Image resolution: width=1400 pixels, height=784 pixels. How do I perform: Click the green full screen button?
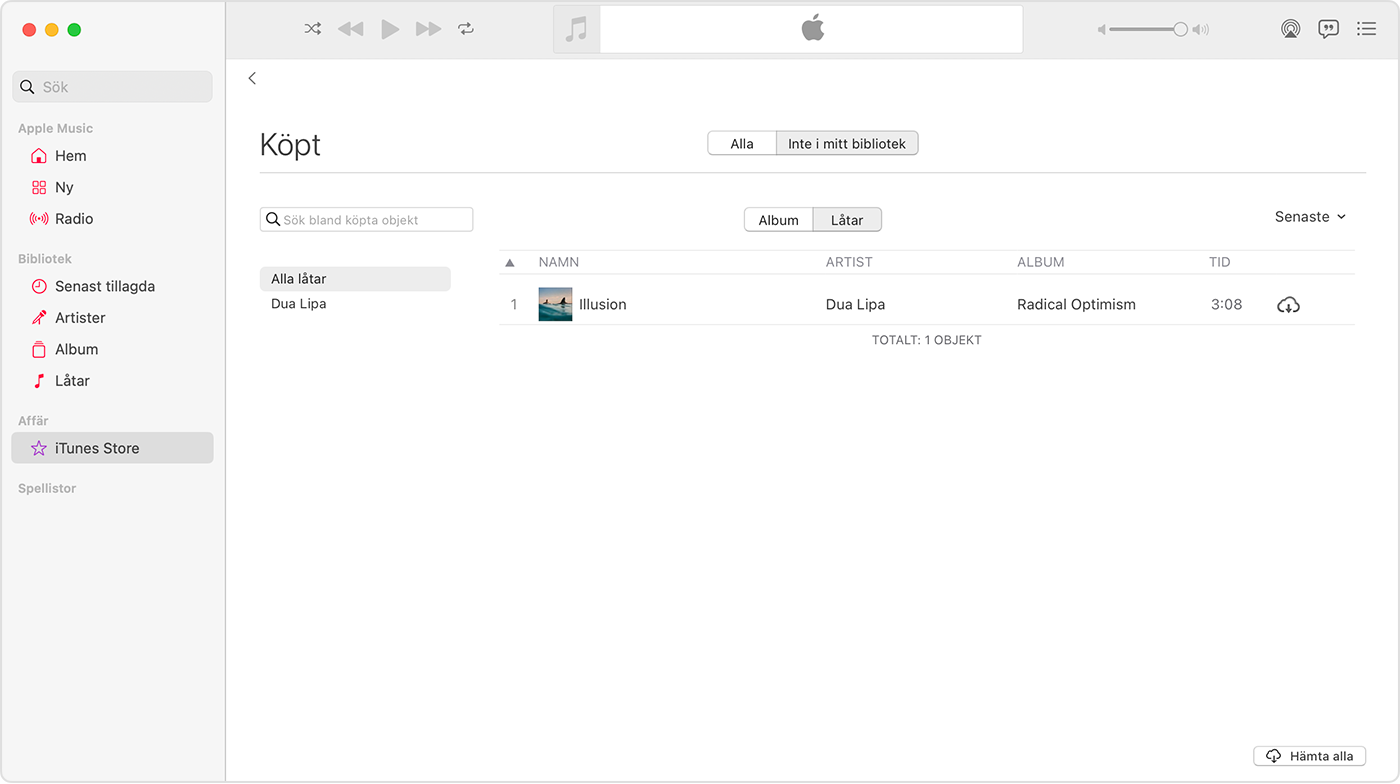pos(74,30)
